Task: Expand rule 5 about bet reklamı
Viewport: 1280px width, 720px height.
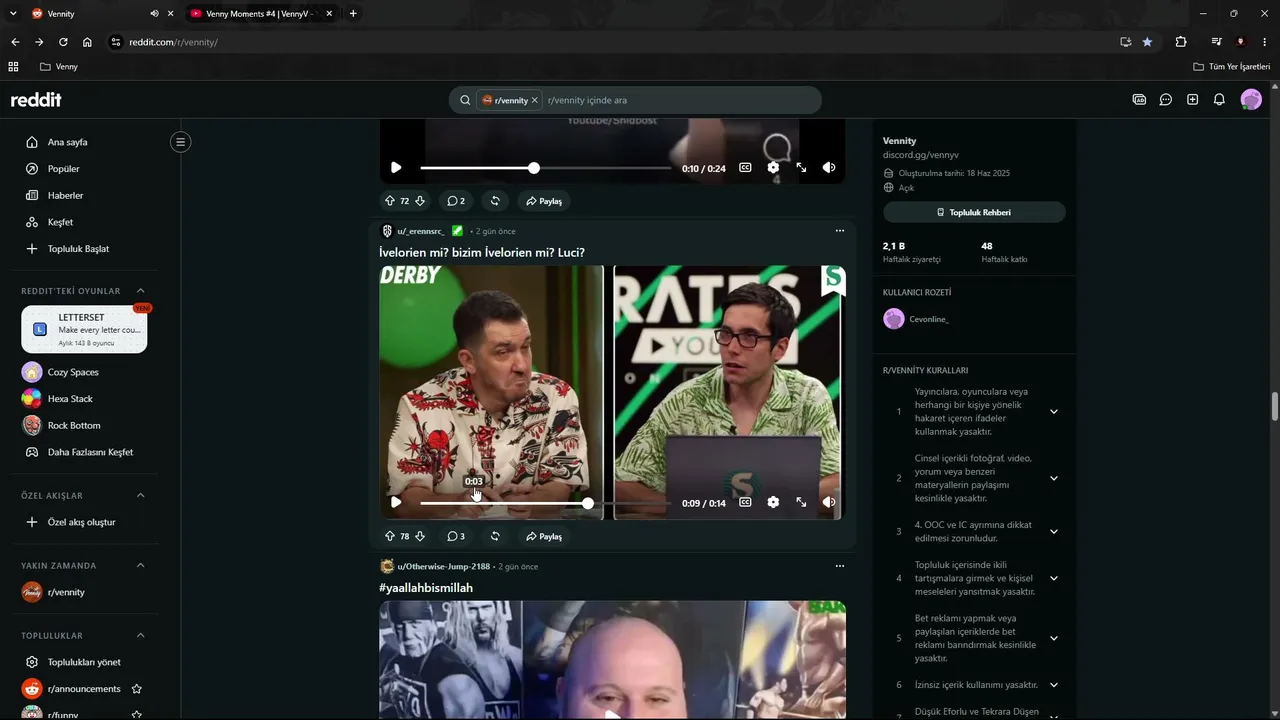Action: [x=1053, y=638]
